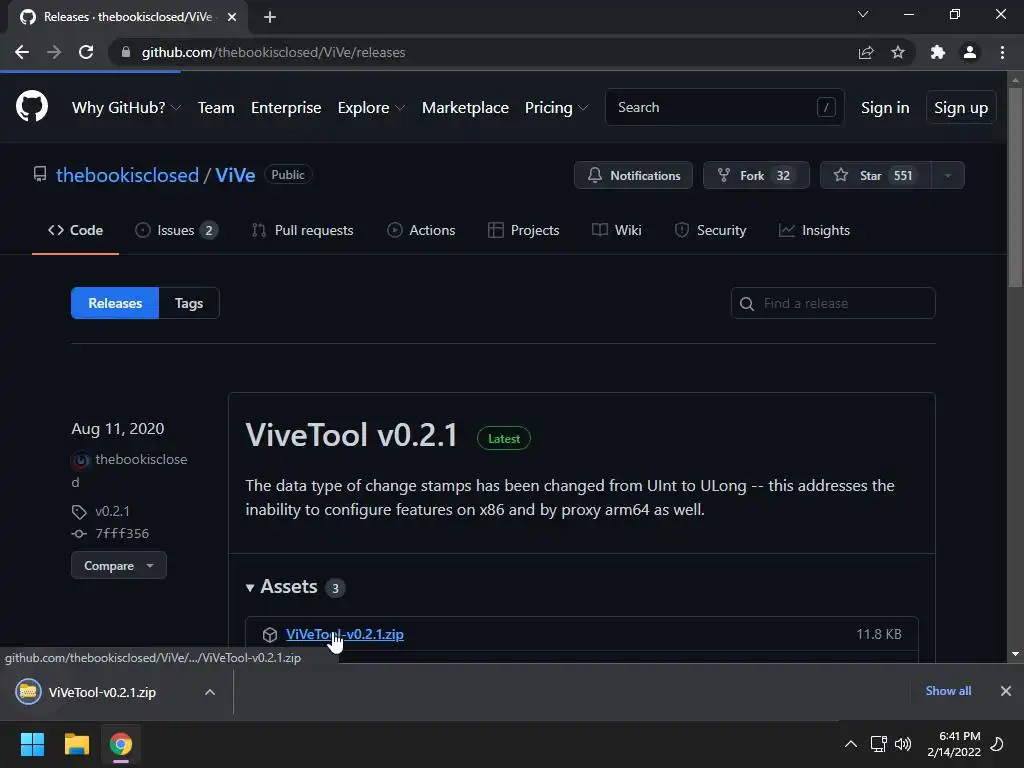The width and height of the screenshot is (1024, 768).
Task: Open the Windows Start menu
Action: pos(32,744)
